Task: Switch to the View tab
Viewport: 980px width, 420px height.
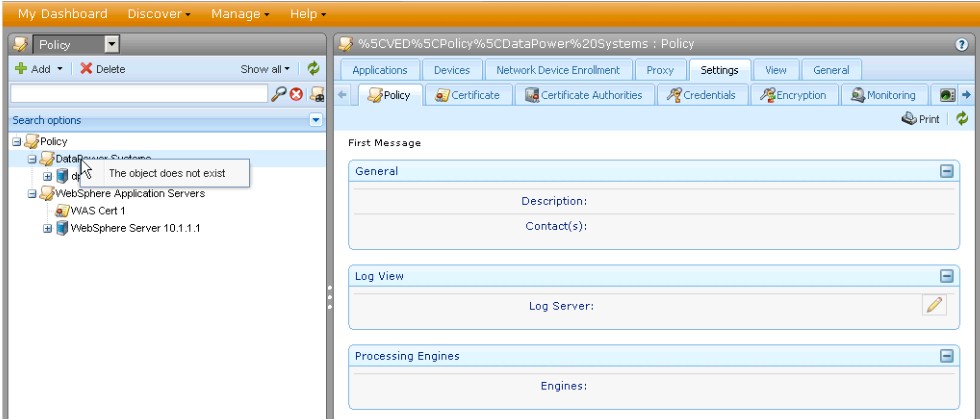Action: tap(776, 70)
